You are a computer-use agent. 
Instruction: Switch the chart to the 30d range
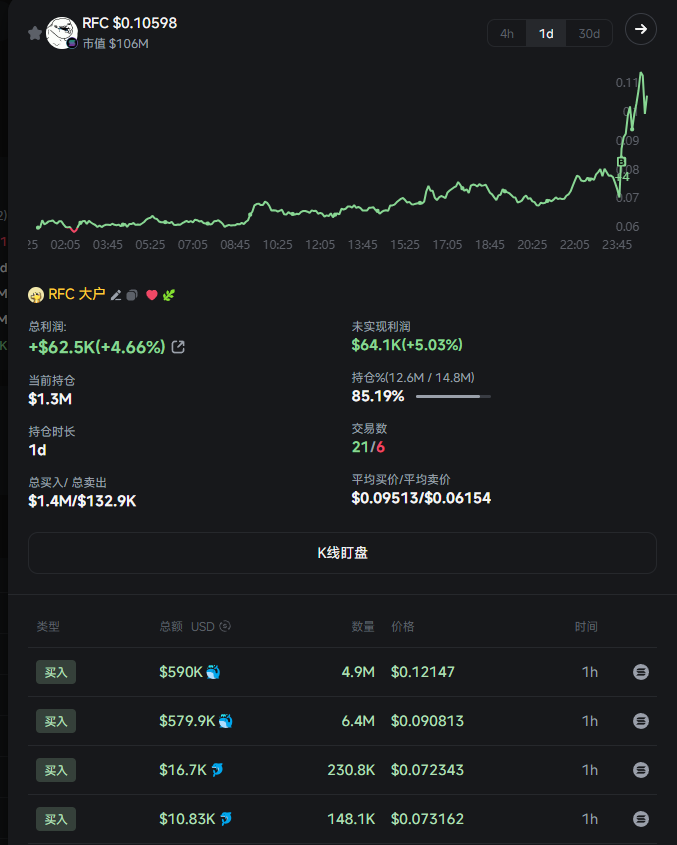point(589,33)
